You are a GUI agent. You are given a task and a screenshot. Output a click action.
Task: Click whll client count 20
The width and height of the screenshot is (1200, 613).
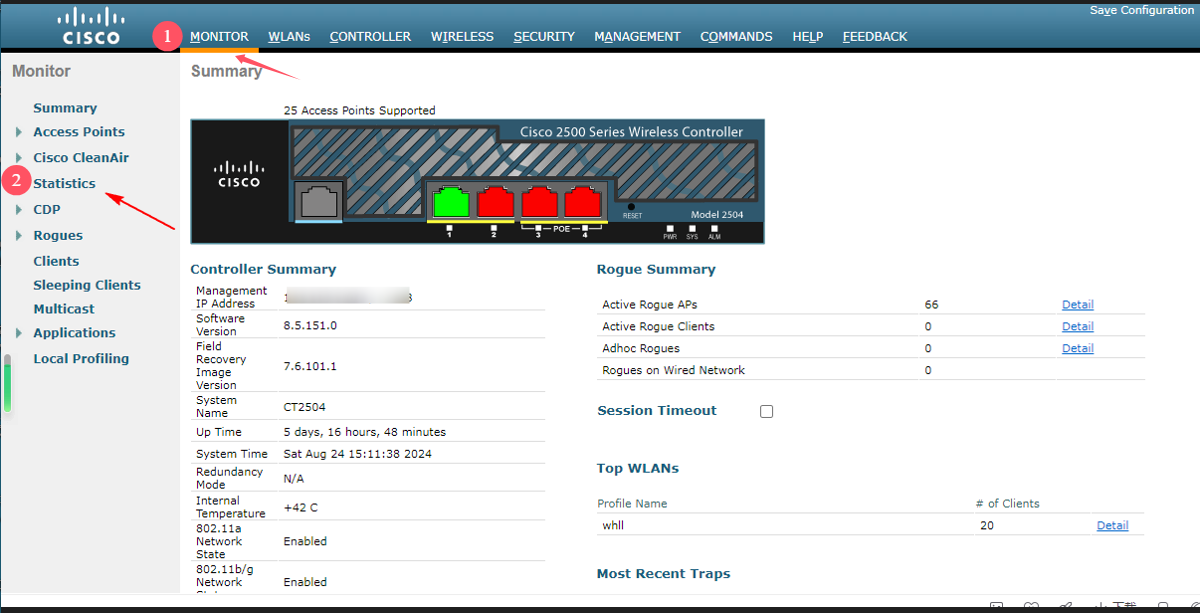coord(987,526)
